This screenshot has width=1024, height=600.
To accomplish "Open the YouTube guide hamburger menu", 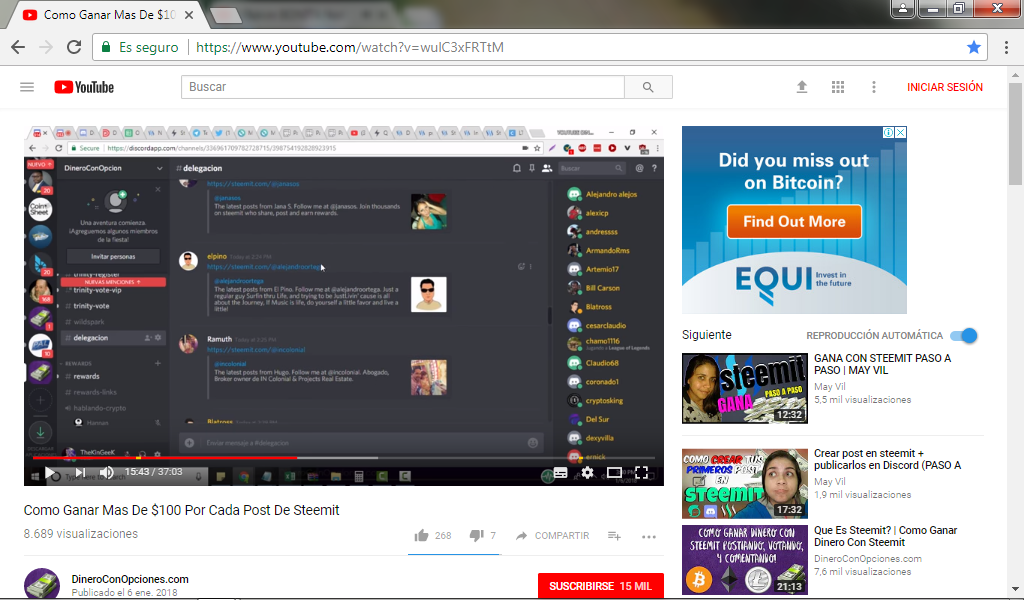I will click(x=27, y=87).
